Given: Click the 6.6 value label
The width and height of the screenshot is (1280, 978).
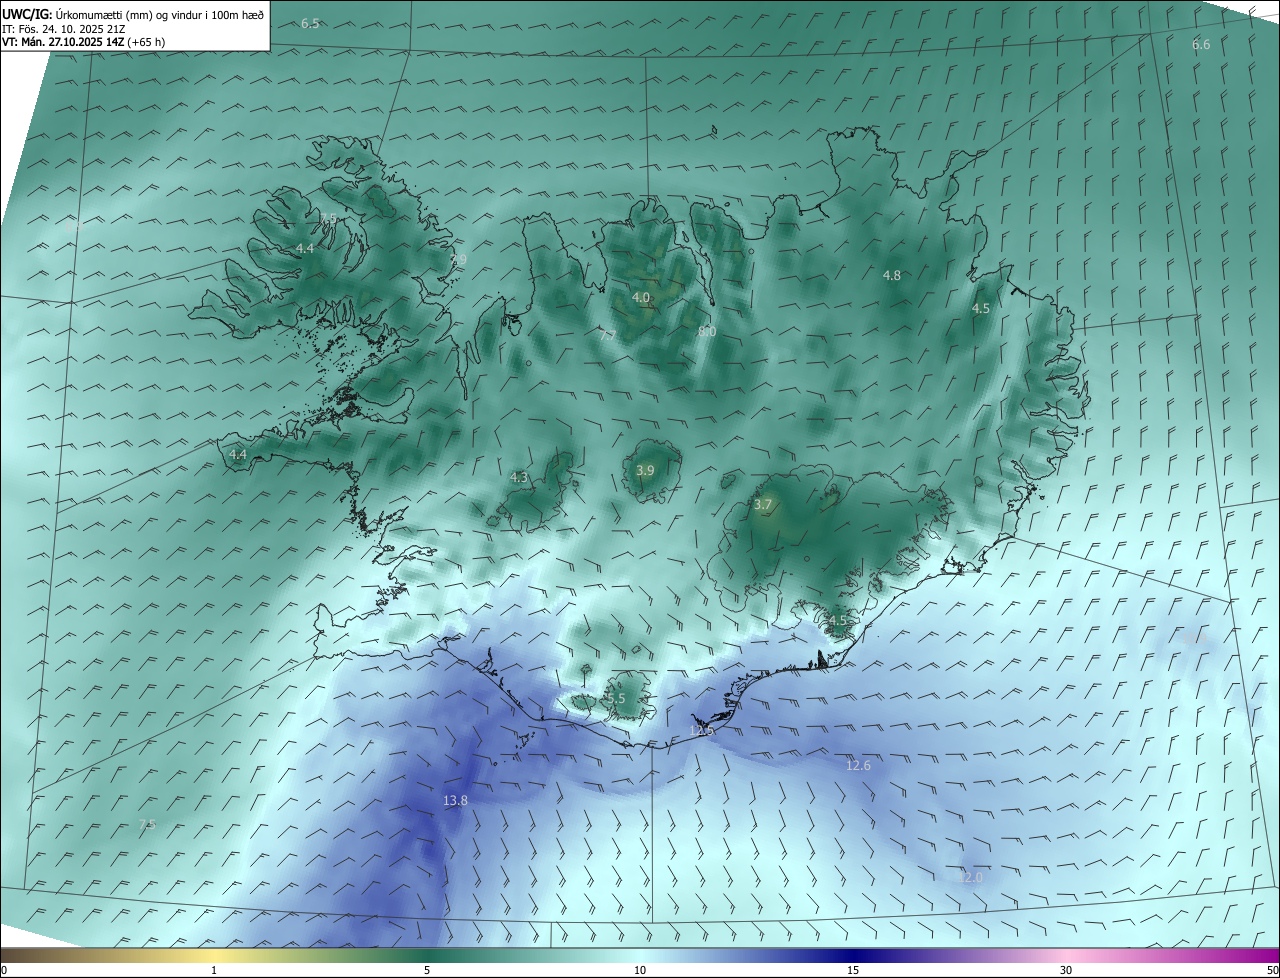Looking at the screenshot, I should click(1201, 44).
